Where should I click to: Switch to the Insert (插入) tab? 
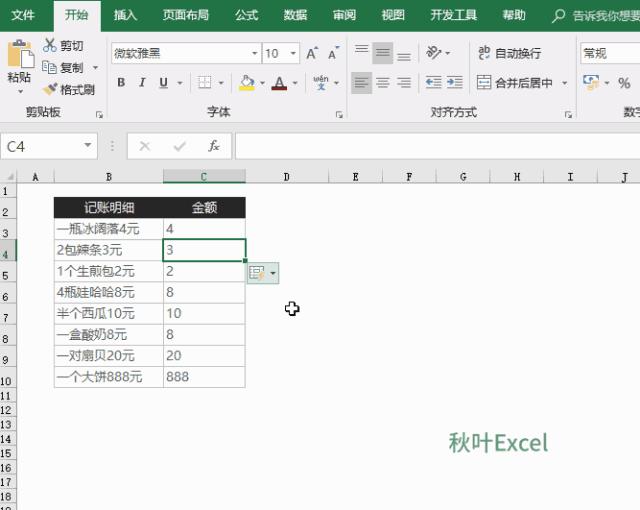coord(125,16)
